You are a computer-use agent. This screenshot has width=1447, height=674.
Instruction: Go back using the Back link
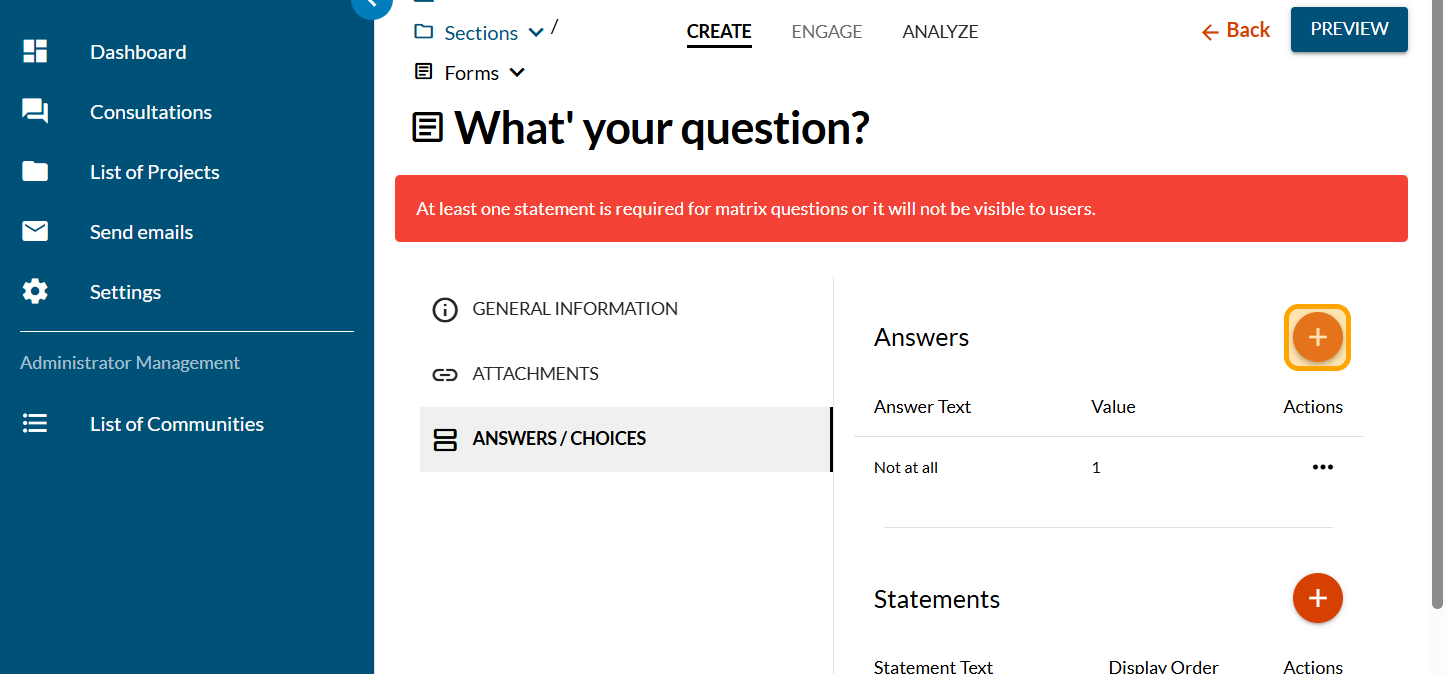(1236, 30)
